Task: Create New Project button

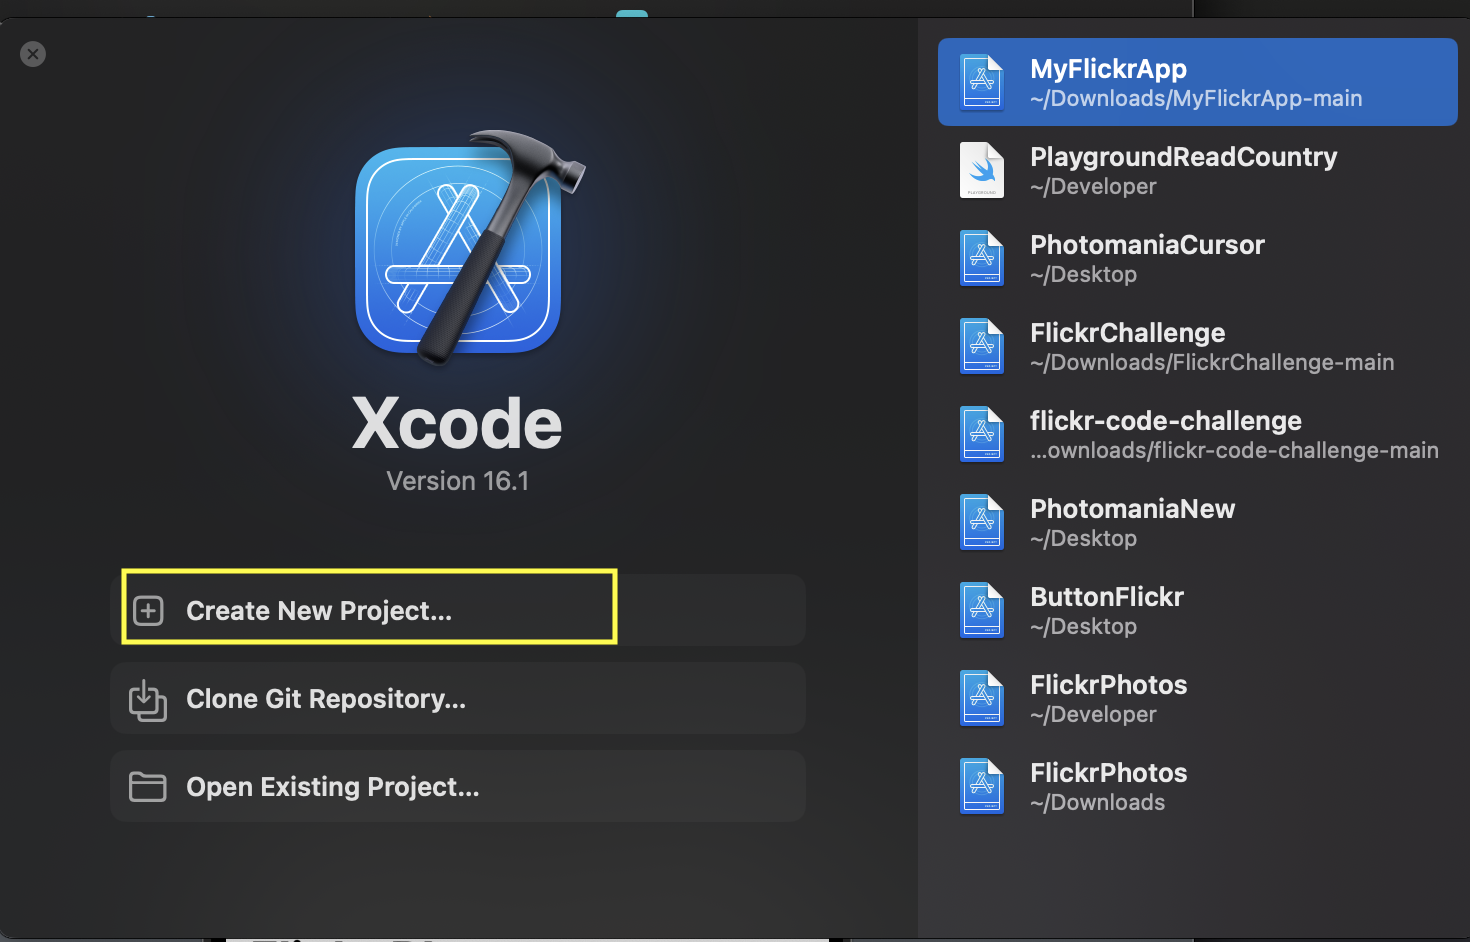Action: click(x=458, y=610)
